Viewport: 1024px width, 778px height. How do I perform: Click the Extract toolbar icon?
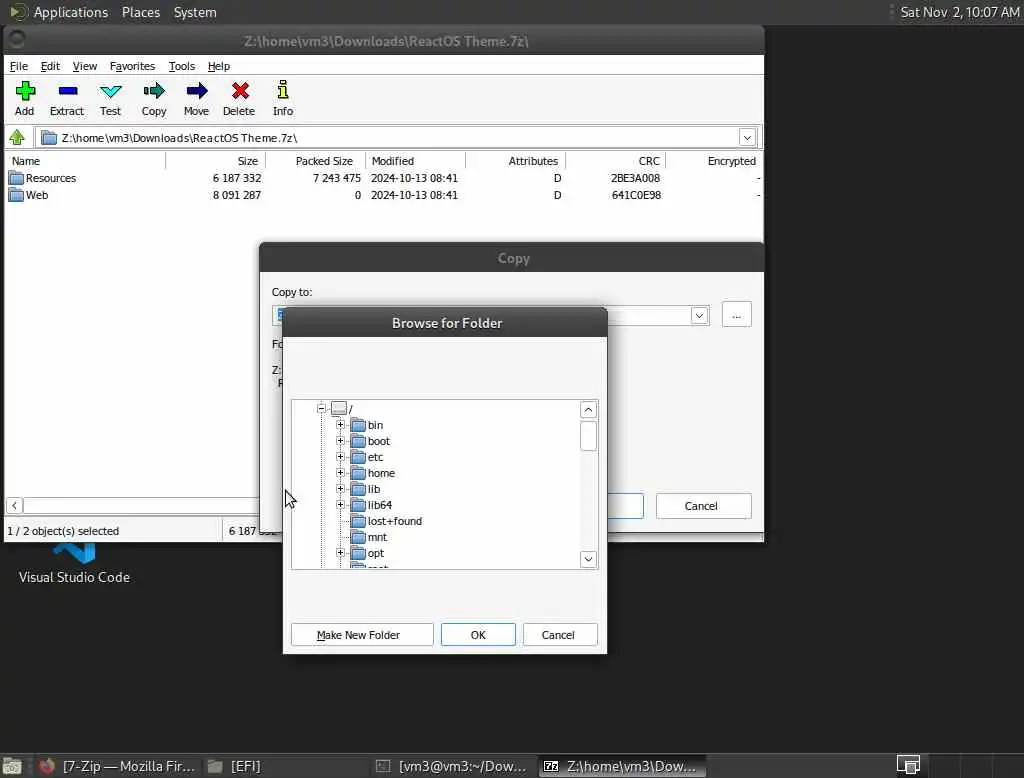point(67,91)
